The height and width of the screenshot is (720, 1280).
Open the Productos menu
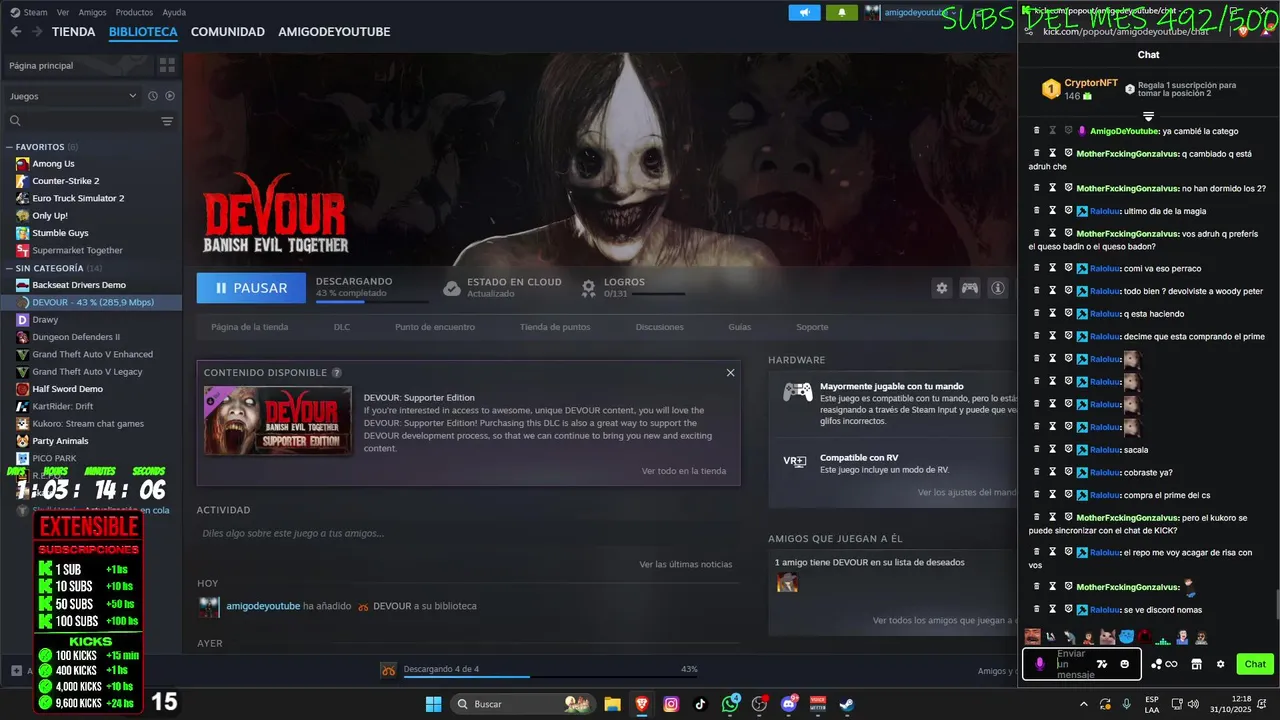click(x=134, y=12)
